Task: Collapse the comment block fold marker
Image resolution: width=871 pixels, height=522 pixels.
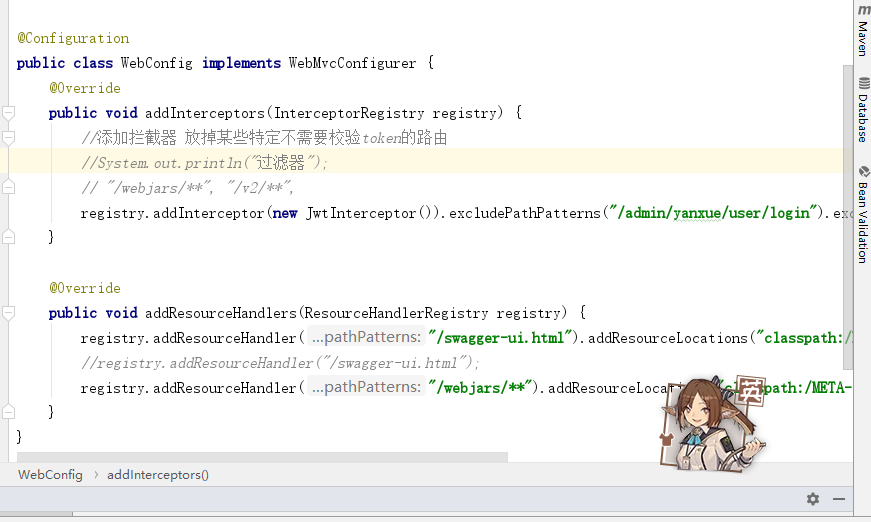Action: pyautogui.click(x=8, y=138)
